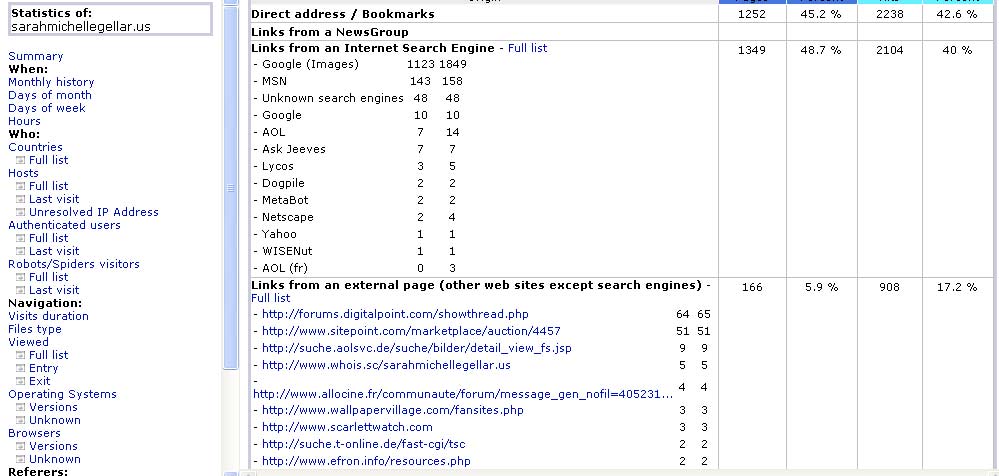Click the icon beside Viewed Entry
Screen dimensions: 999x476
(20, 368)
